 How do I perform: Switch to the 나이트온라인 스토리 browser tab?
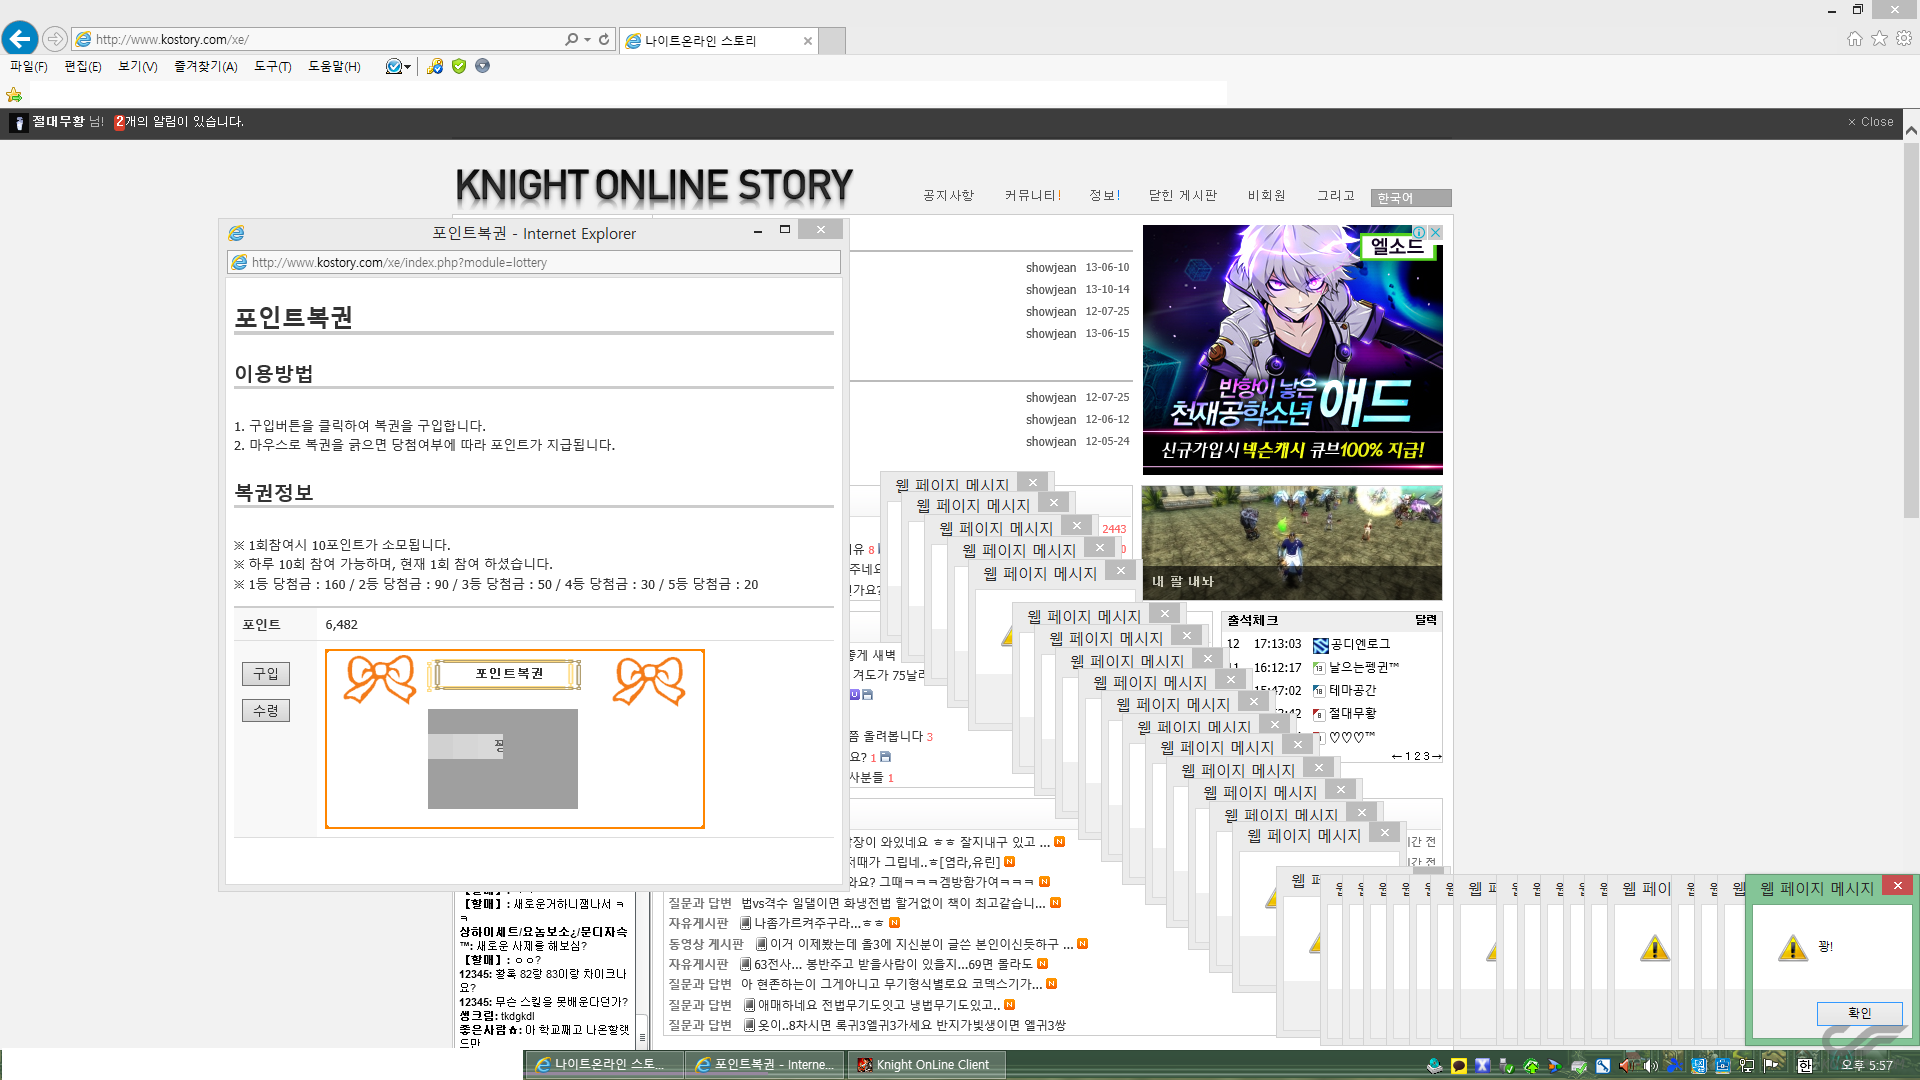pyautogui.click(x=718, y=40)
